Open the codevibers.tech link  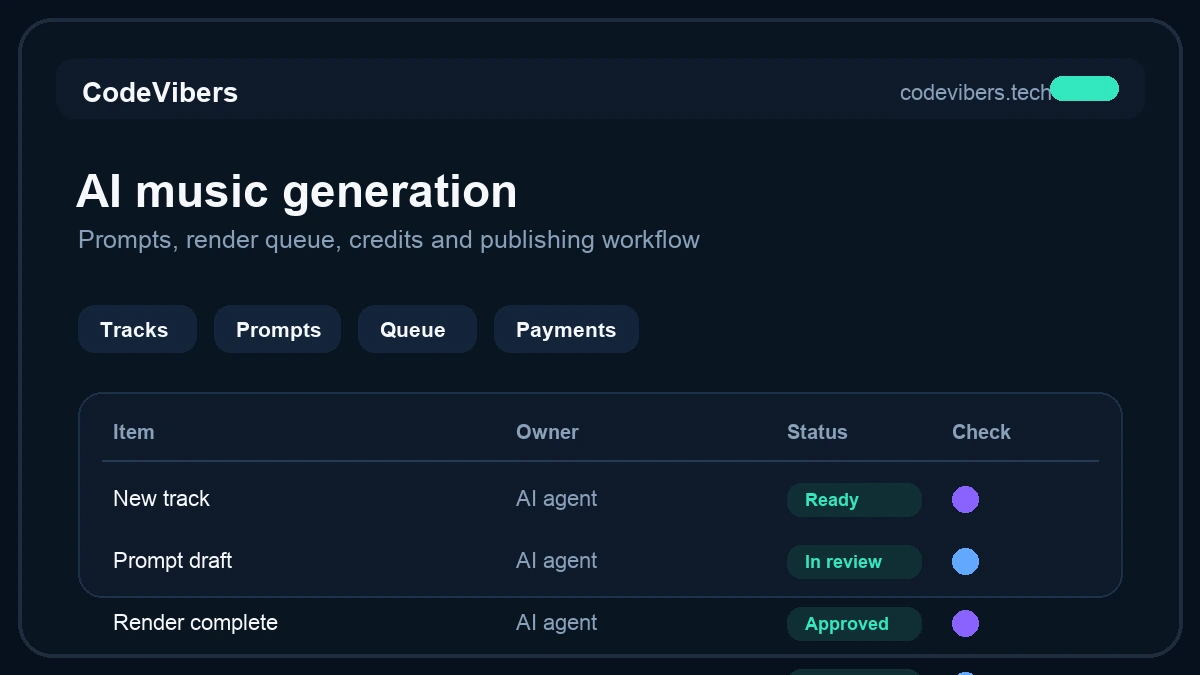tap(975, 92)
